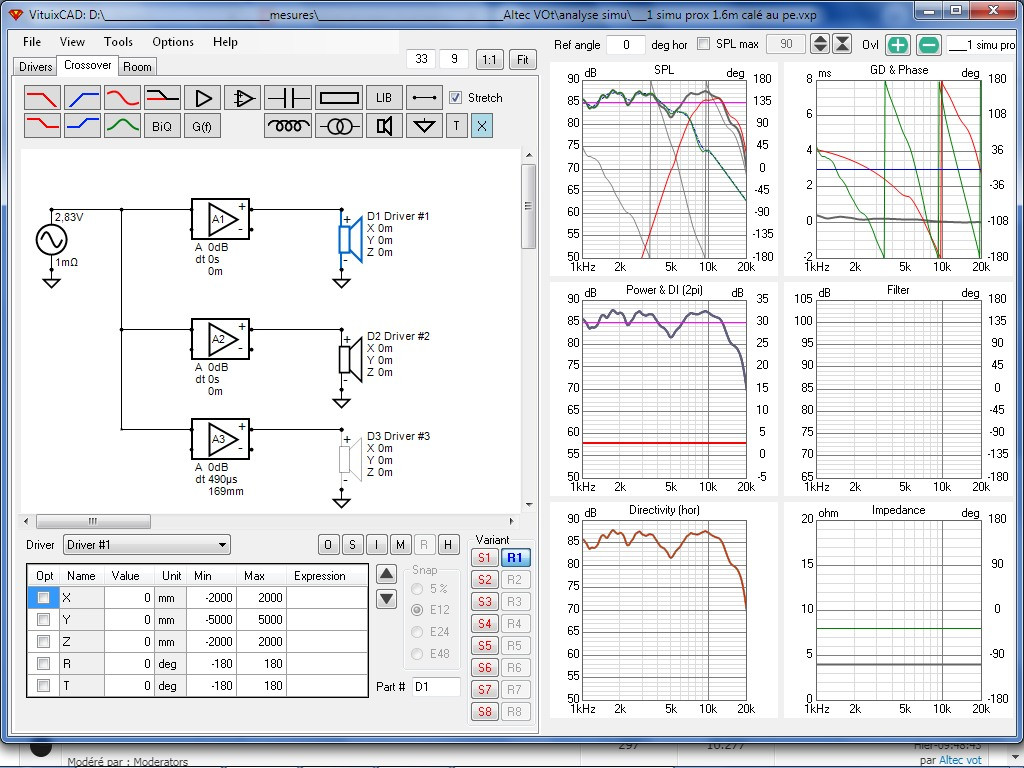Toggle the Stretch checkbox
Image resolution: width=1024 pixels, height=768 pixels.
455,98
